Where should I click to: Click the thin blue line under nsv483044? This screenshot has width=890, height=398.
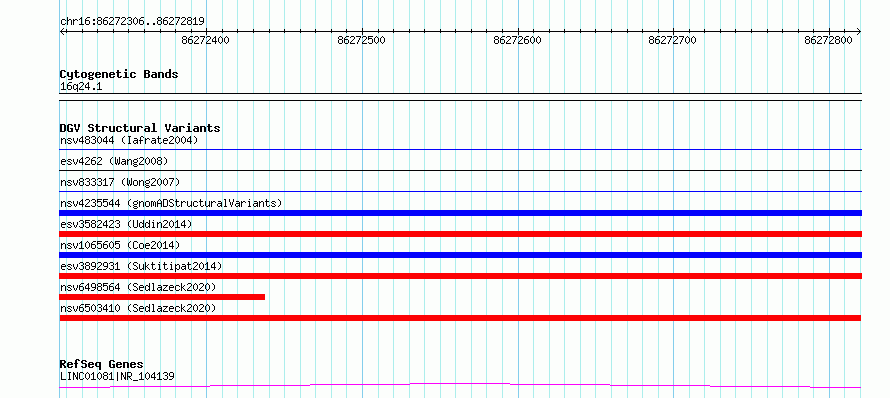coord(460,149)
